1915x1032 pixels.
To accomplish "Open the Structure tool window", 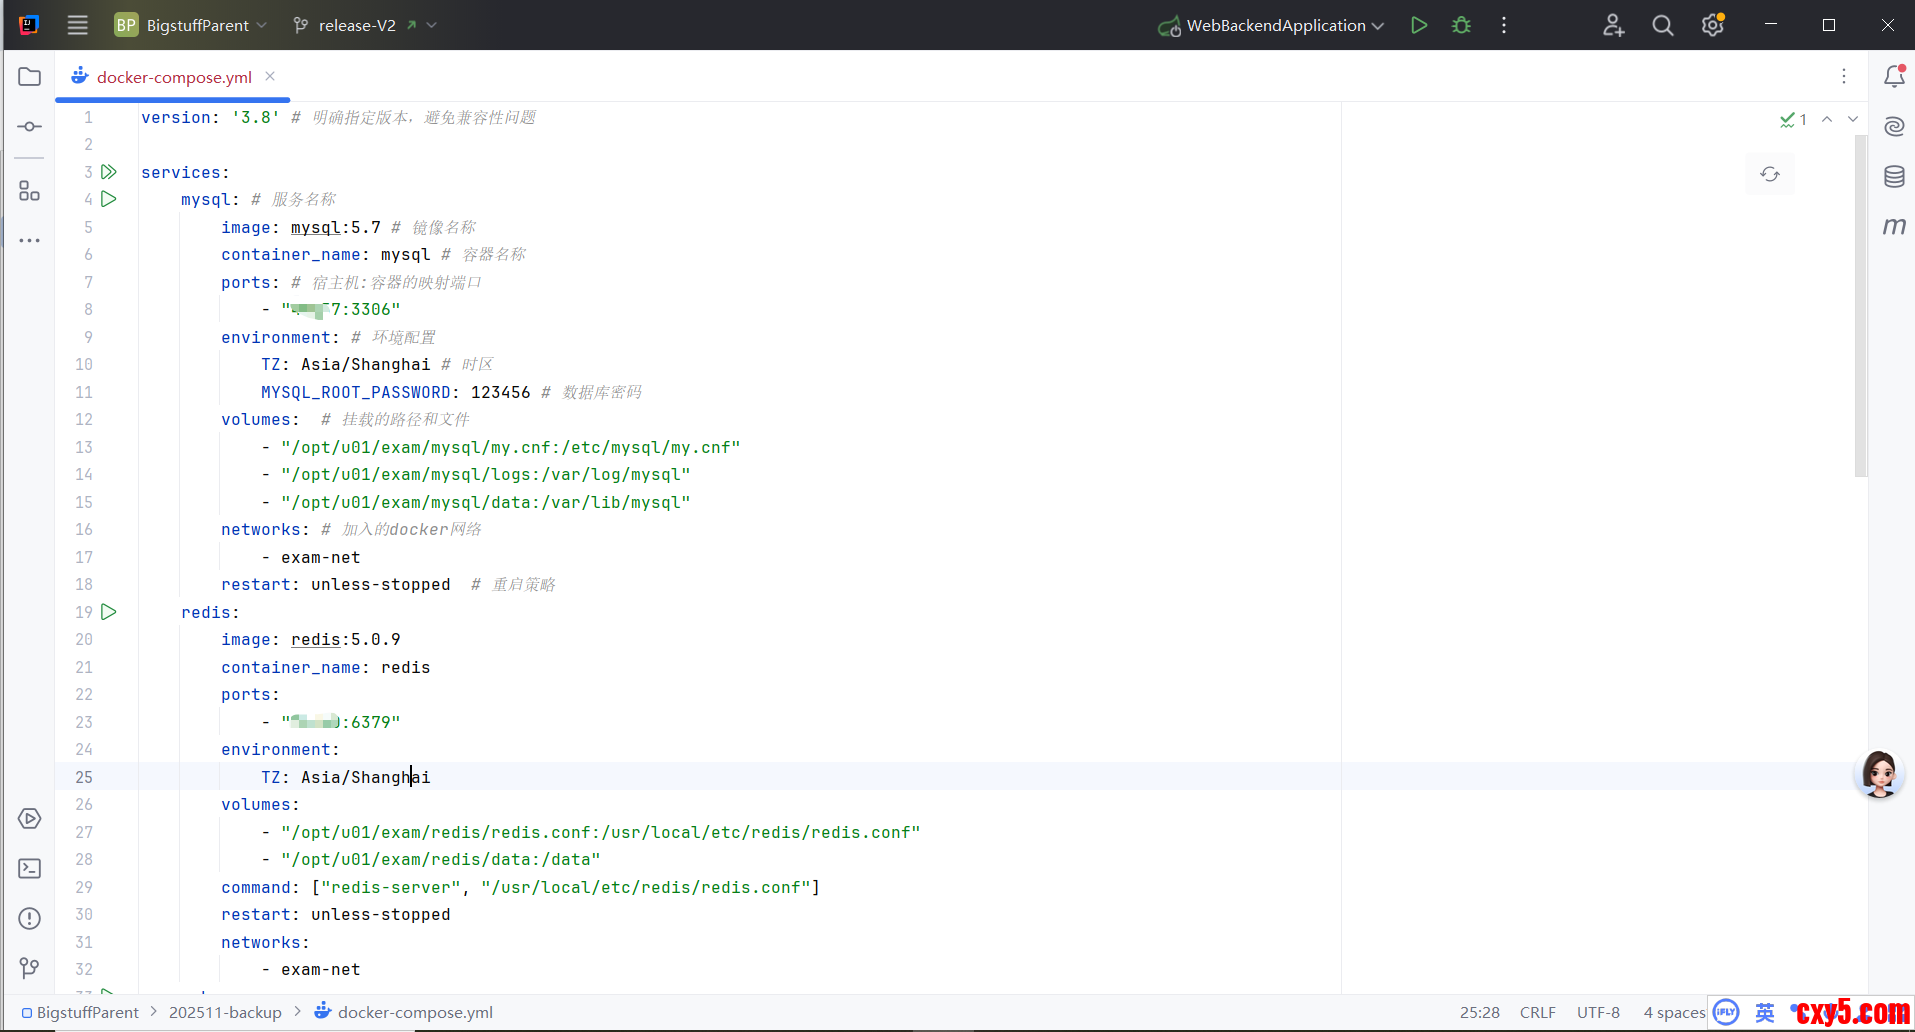I will tap(30, 191).
